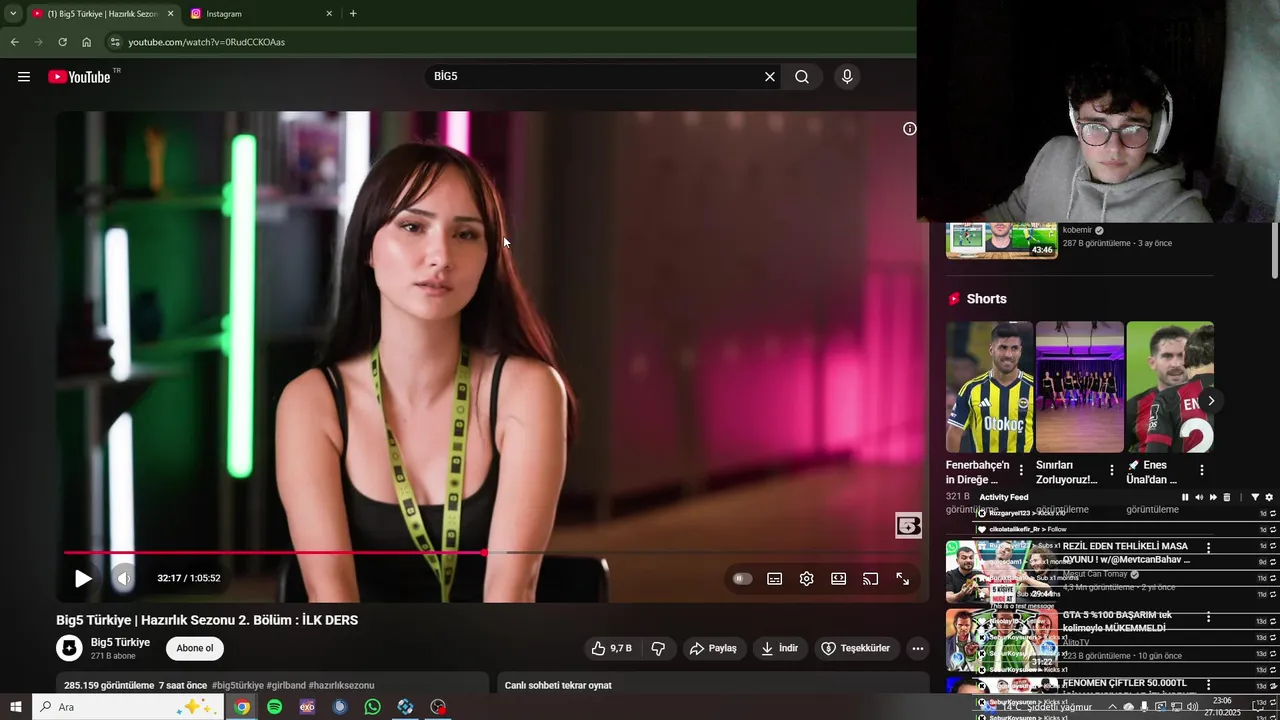Dislike the video
Viewport: 1280px width, 720px height.
coord(658,648)
